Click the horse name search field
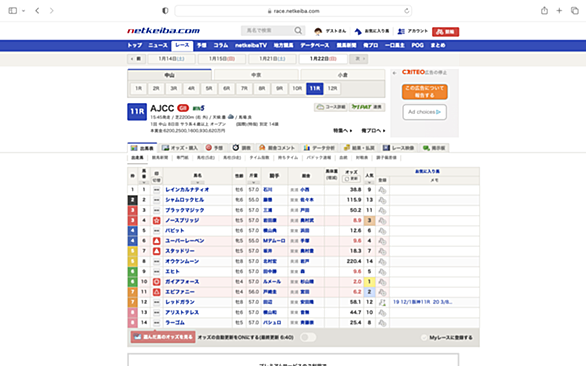This screenshot has width=586, height=366. click(268, 31)
